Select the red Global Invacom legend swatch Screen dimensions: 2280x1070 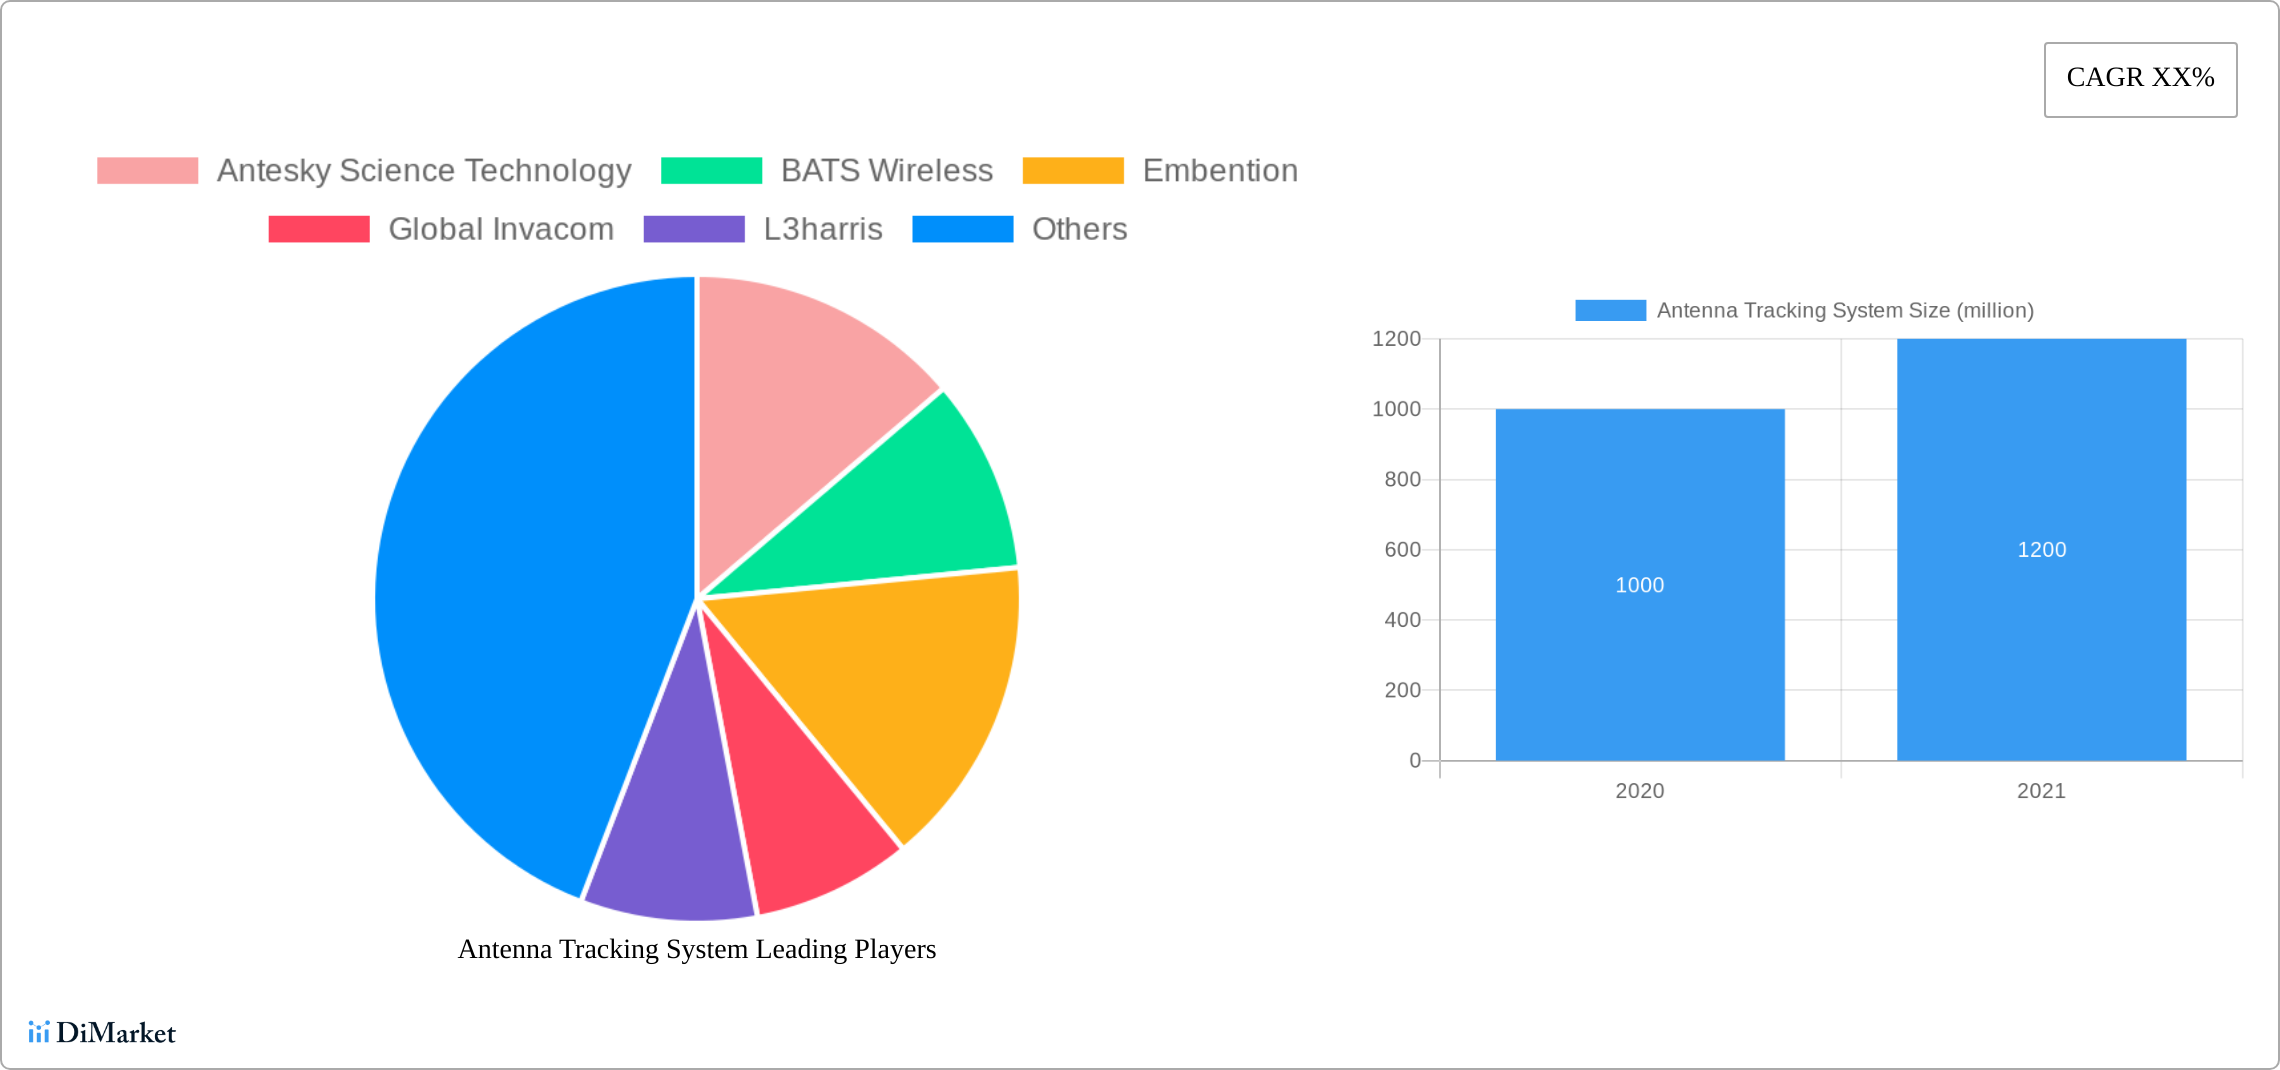click(x=318, y=229)
